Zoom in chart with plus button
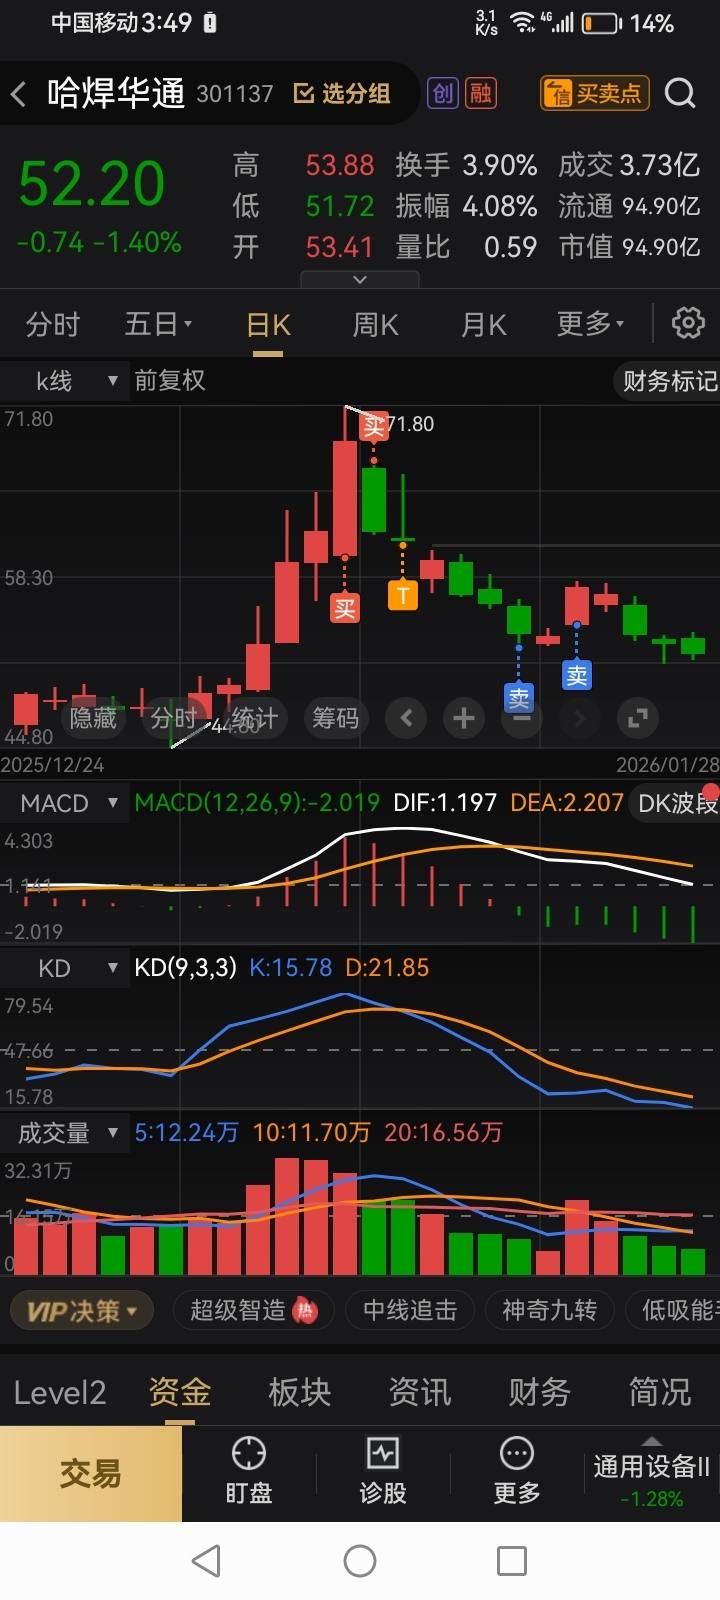This screenshot has width=720, height=1600. point(463,718)
